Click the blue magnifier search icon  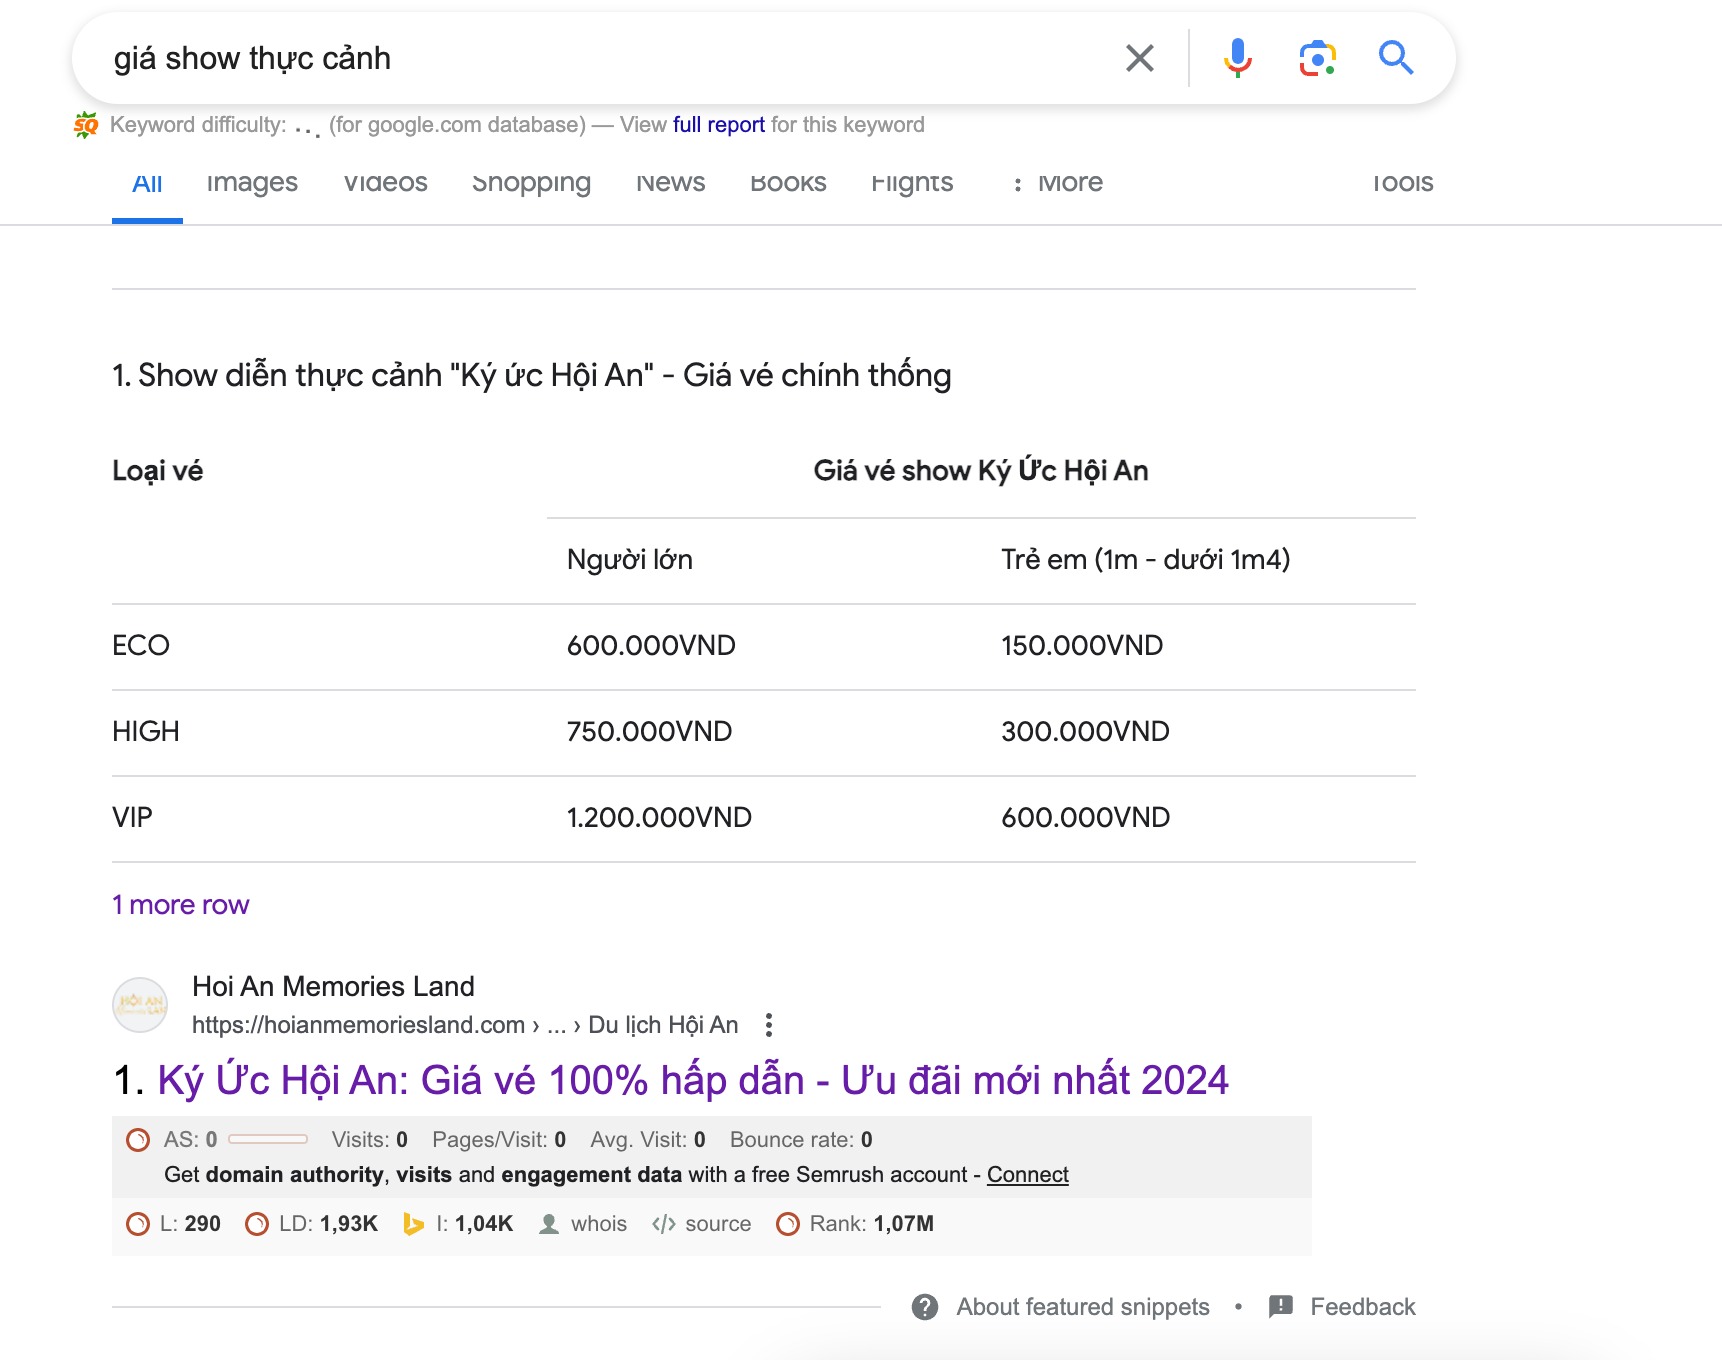(1396, 58)
